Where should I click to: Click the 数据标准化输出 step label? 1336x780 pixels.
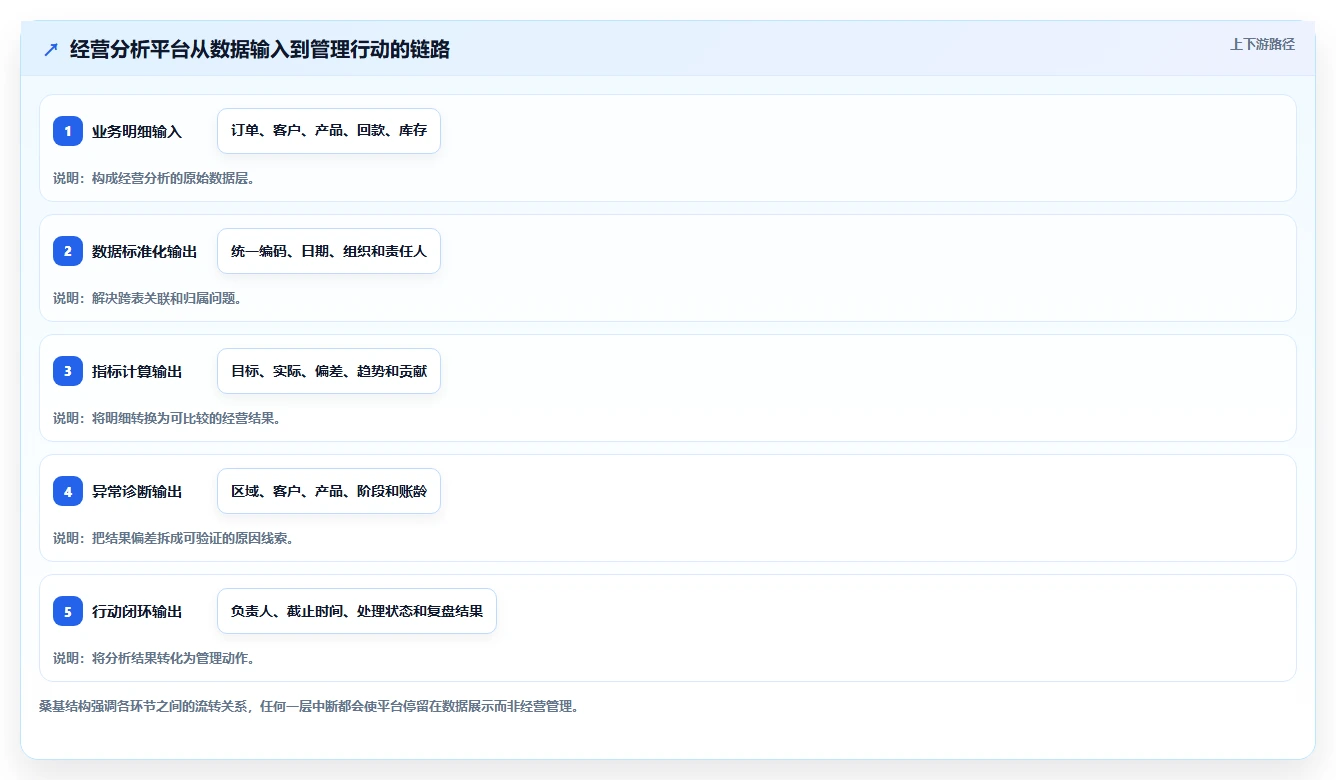[145, 251]
